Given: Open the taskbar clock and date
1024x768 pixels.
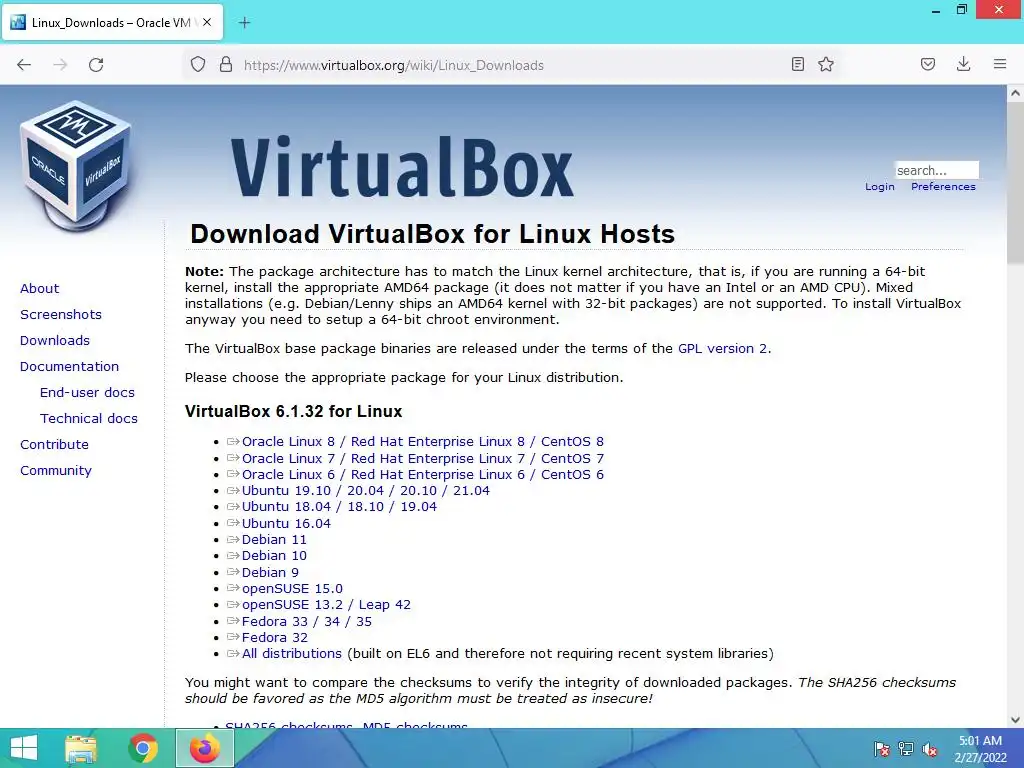Looking at the screenshot, I should pos(980,749).
